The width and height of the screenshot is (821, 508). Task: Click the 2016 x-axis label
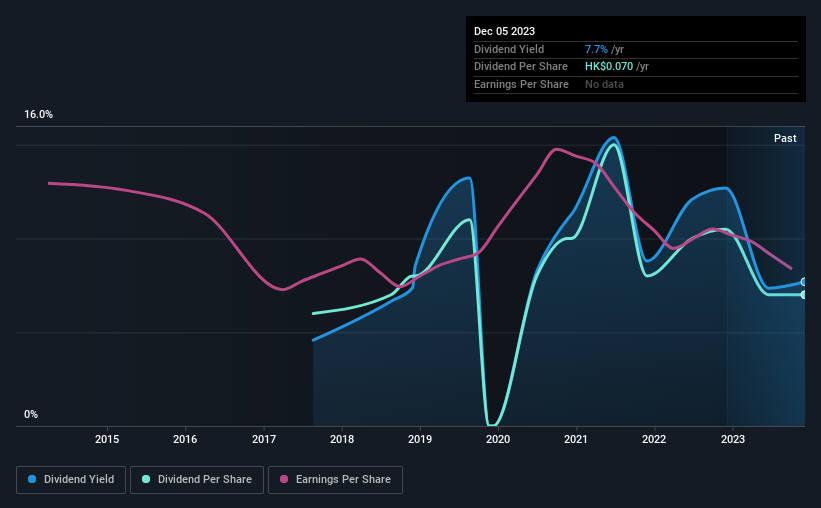click(x=185, y=439)
